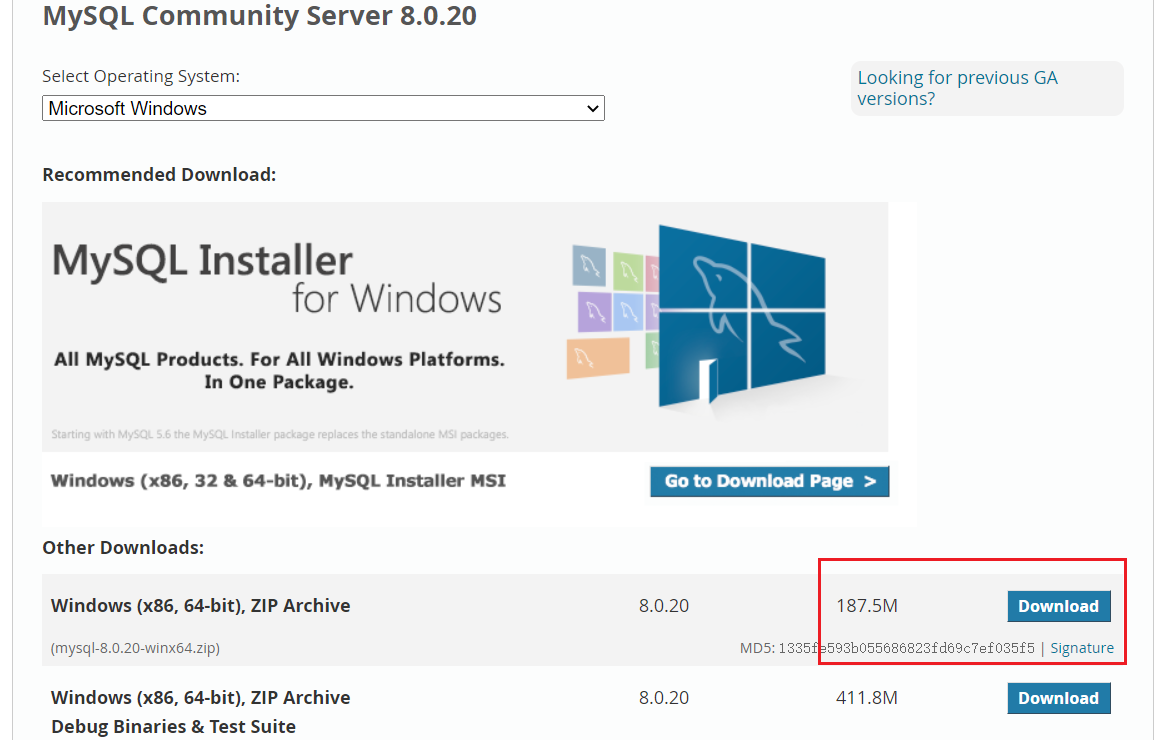Click the 411.8M file size
The height and width of the screenshot is (740, 1155).
pos(867,698)
